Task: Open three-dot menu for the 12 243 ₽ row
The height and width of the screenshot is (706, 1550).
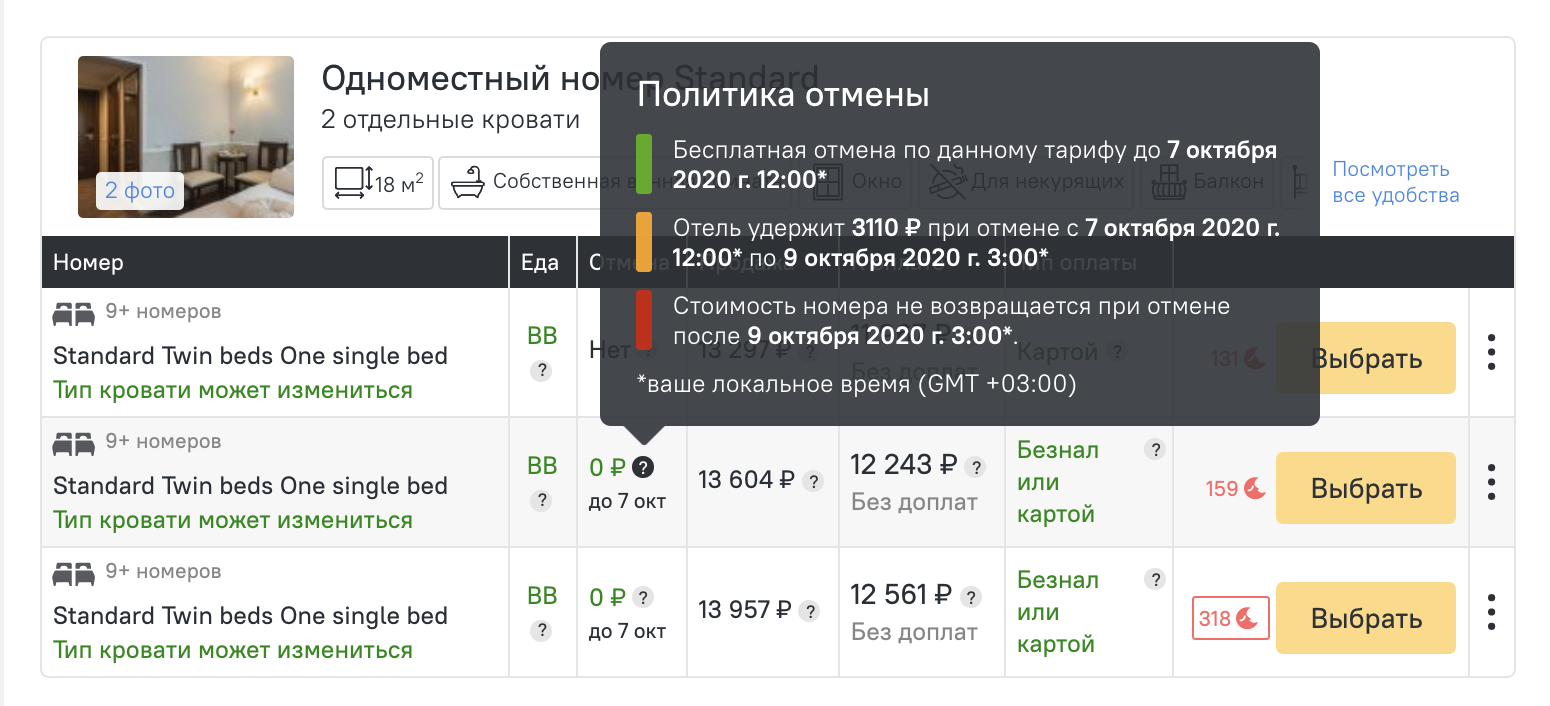Action: pos(1491,482)
